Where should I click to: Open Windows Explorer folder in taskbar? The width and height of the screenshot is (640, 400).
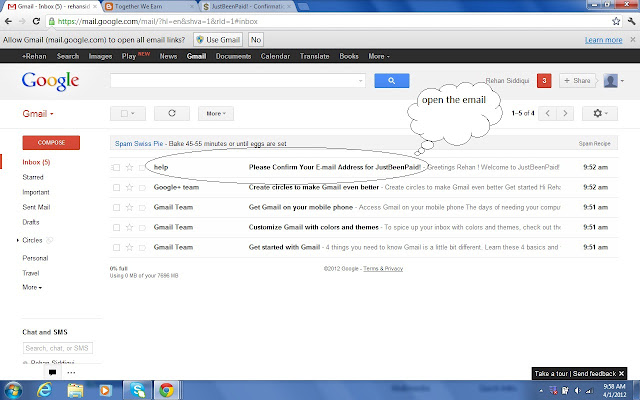[x=75, y=390]
